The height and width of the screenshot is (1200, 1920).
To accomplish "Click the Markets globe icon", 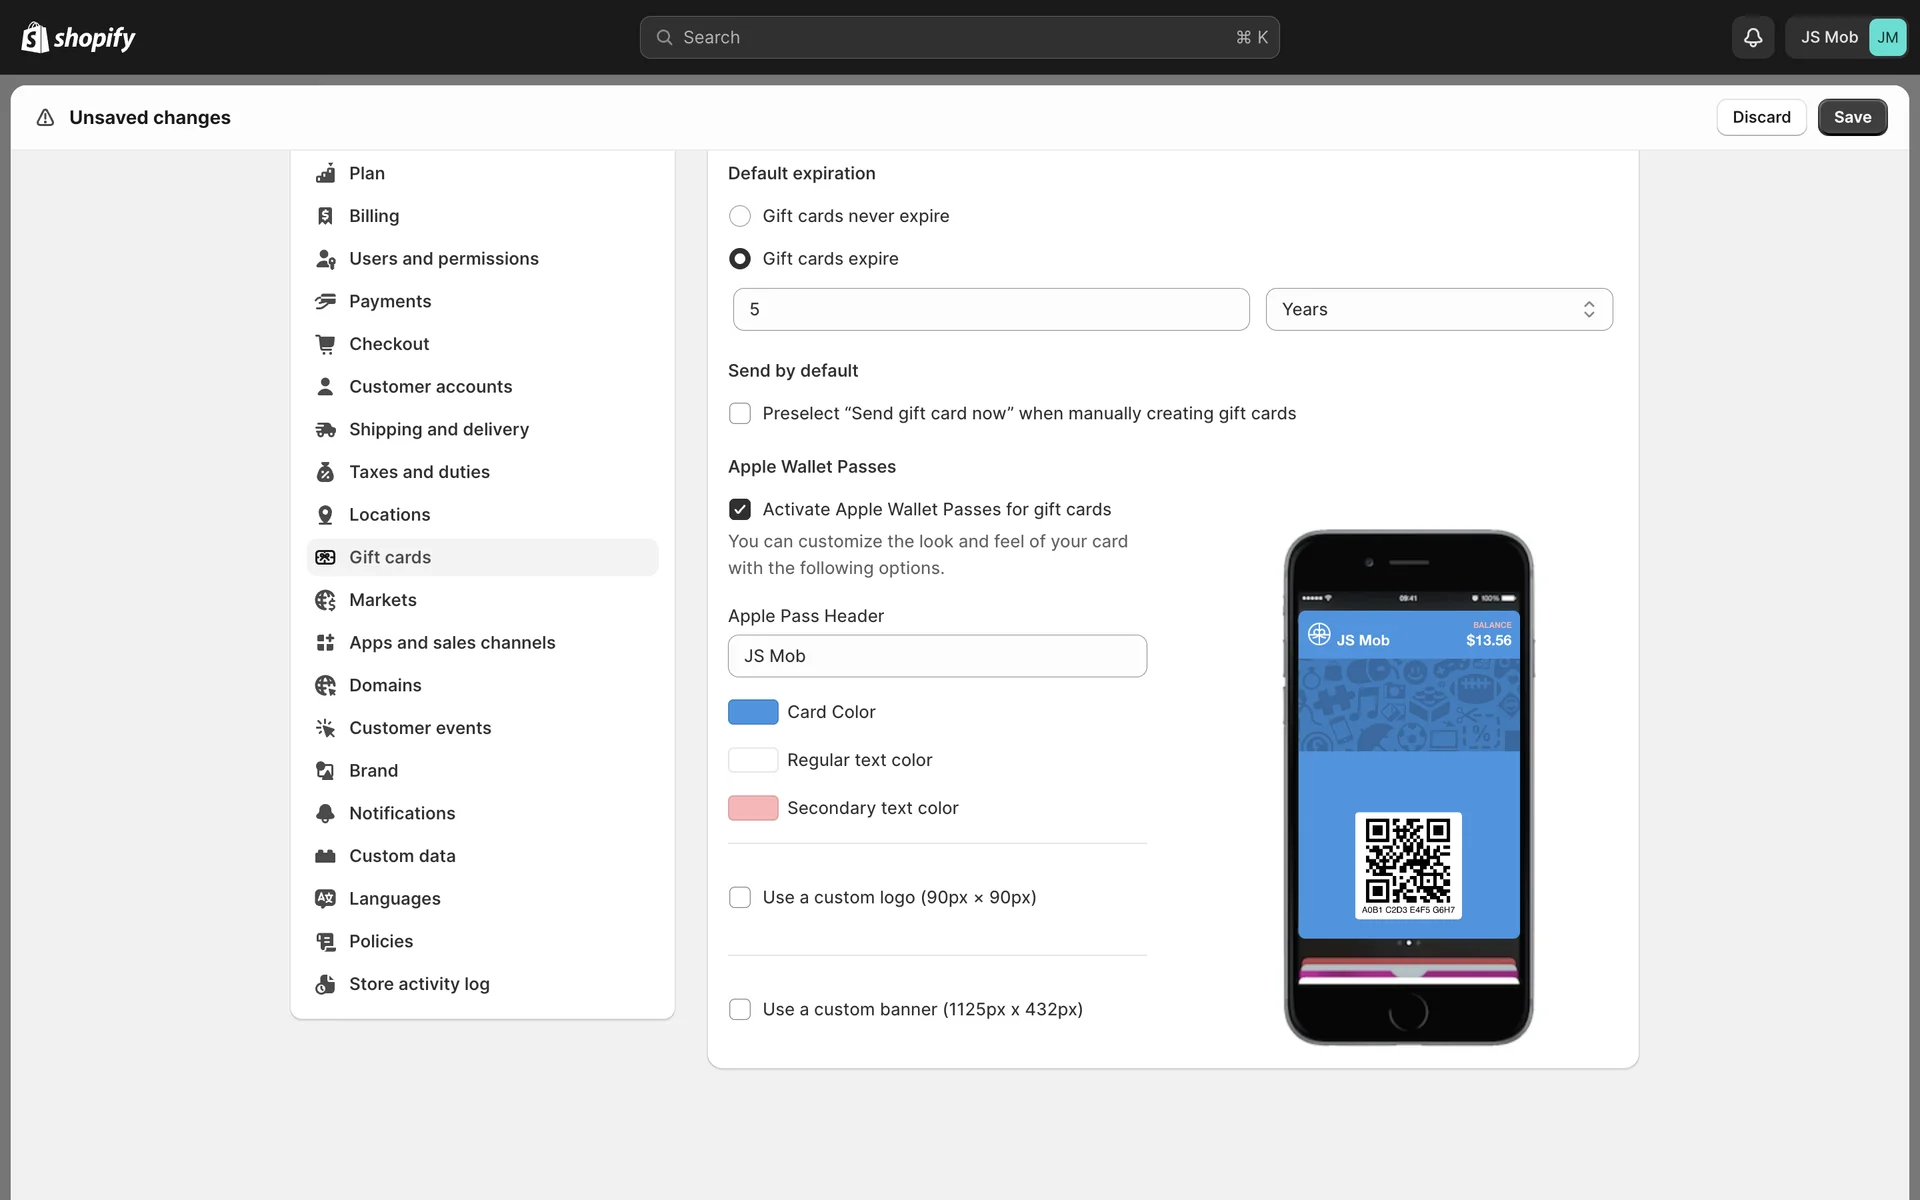I will coord(325,600).
